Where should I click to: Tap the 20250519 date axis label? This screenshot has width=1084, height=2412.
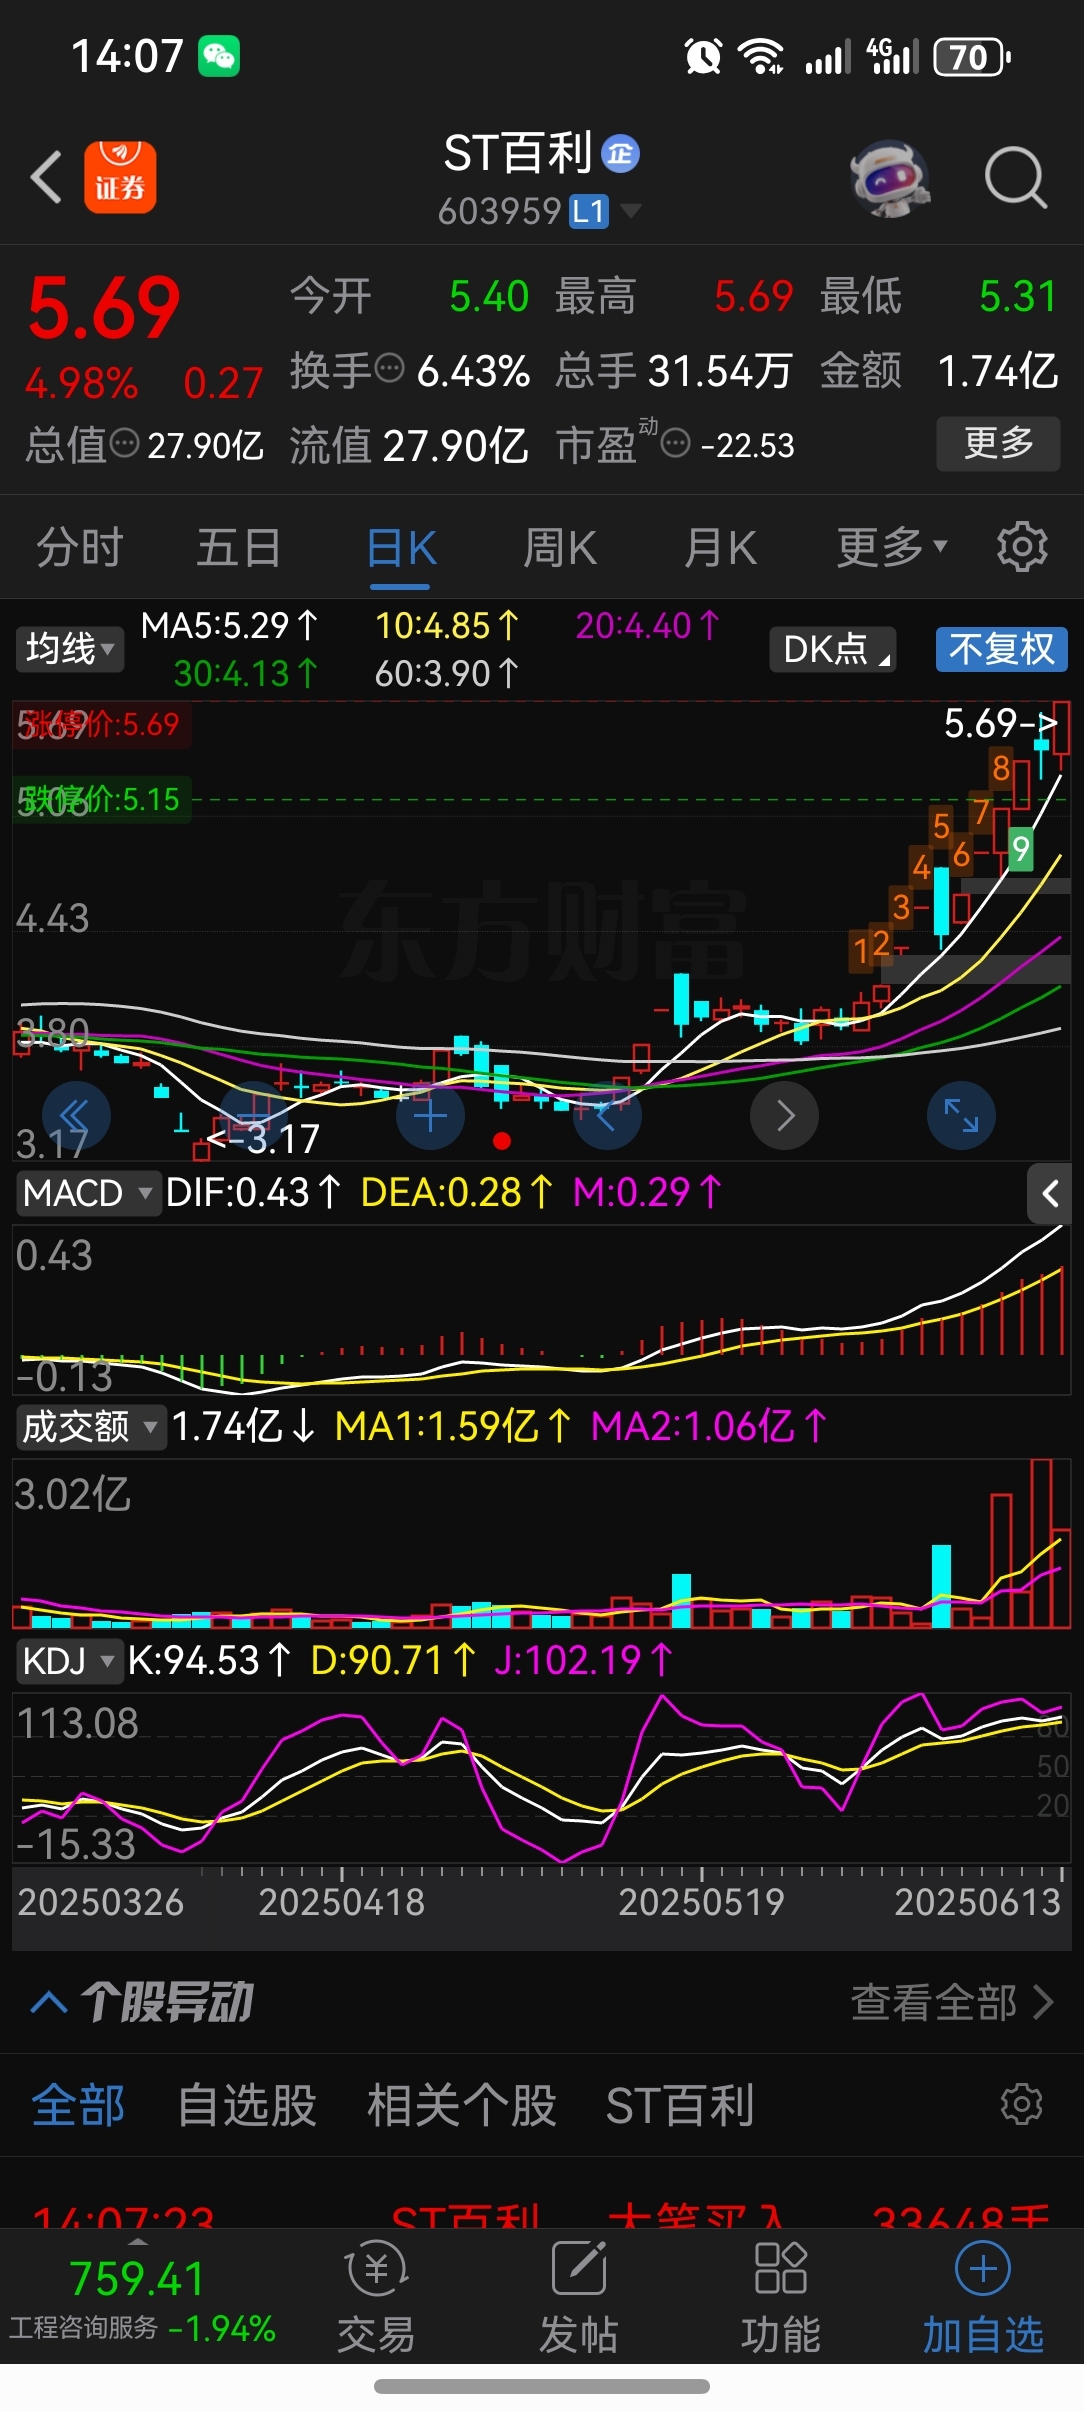pos(701,1902)
